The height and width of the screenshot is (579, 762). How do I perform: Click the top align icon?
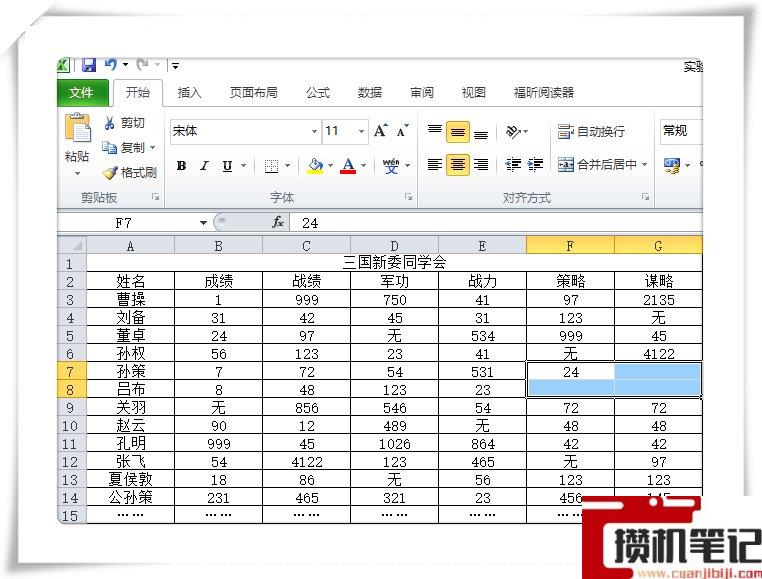coord(434,130)
